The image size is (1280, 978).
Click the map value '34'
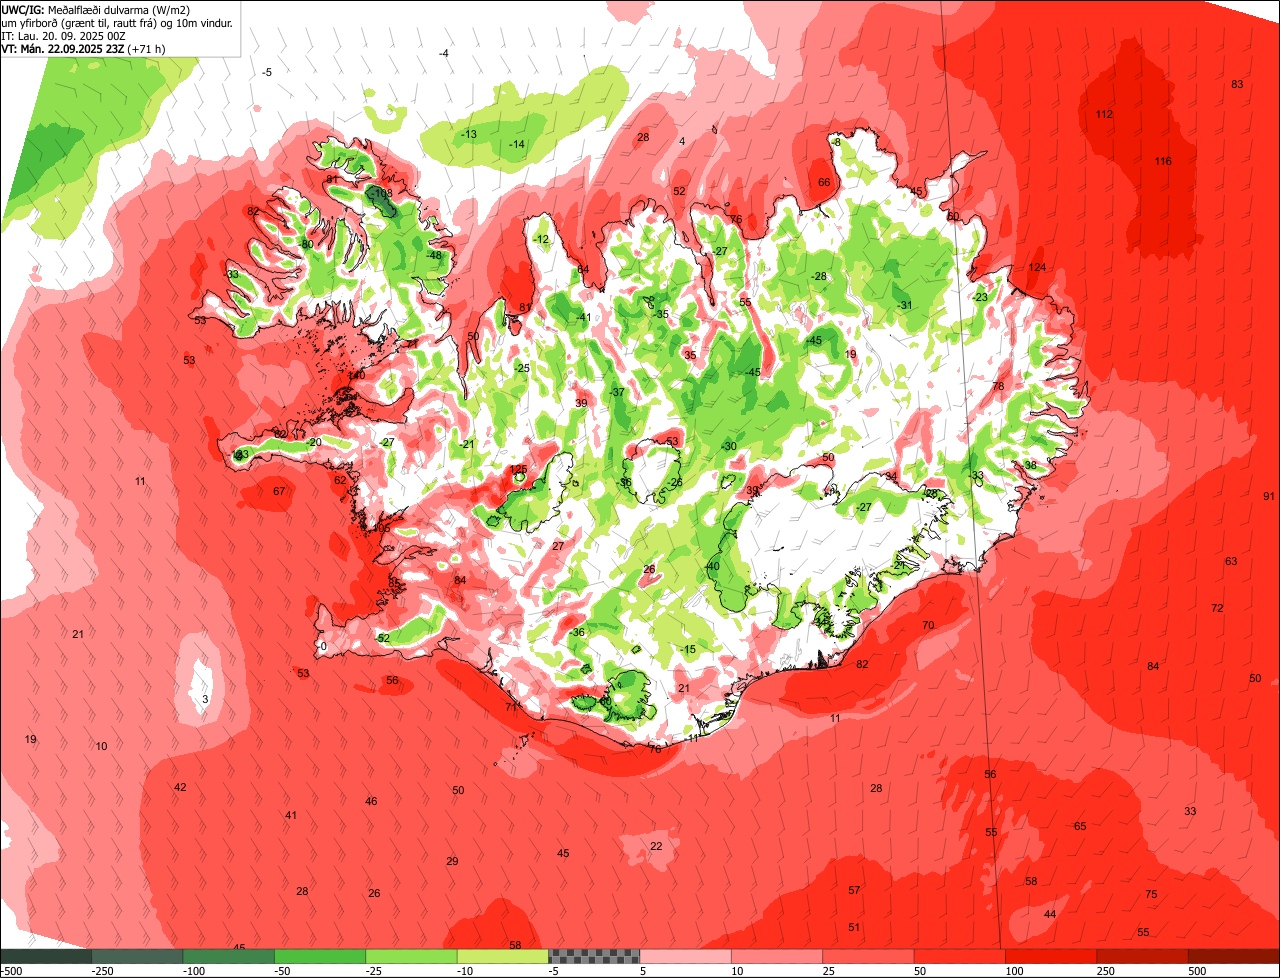(890, 475)
